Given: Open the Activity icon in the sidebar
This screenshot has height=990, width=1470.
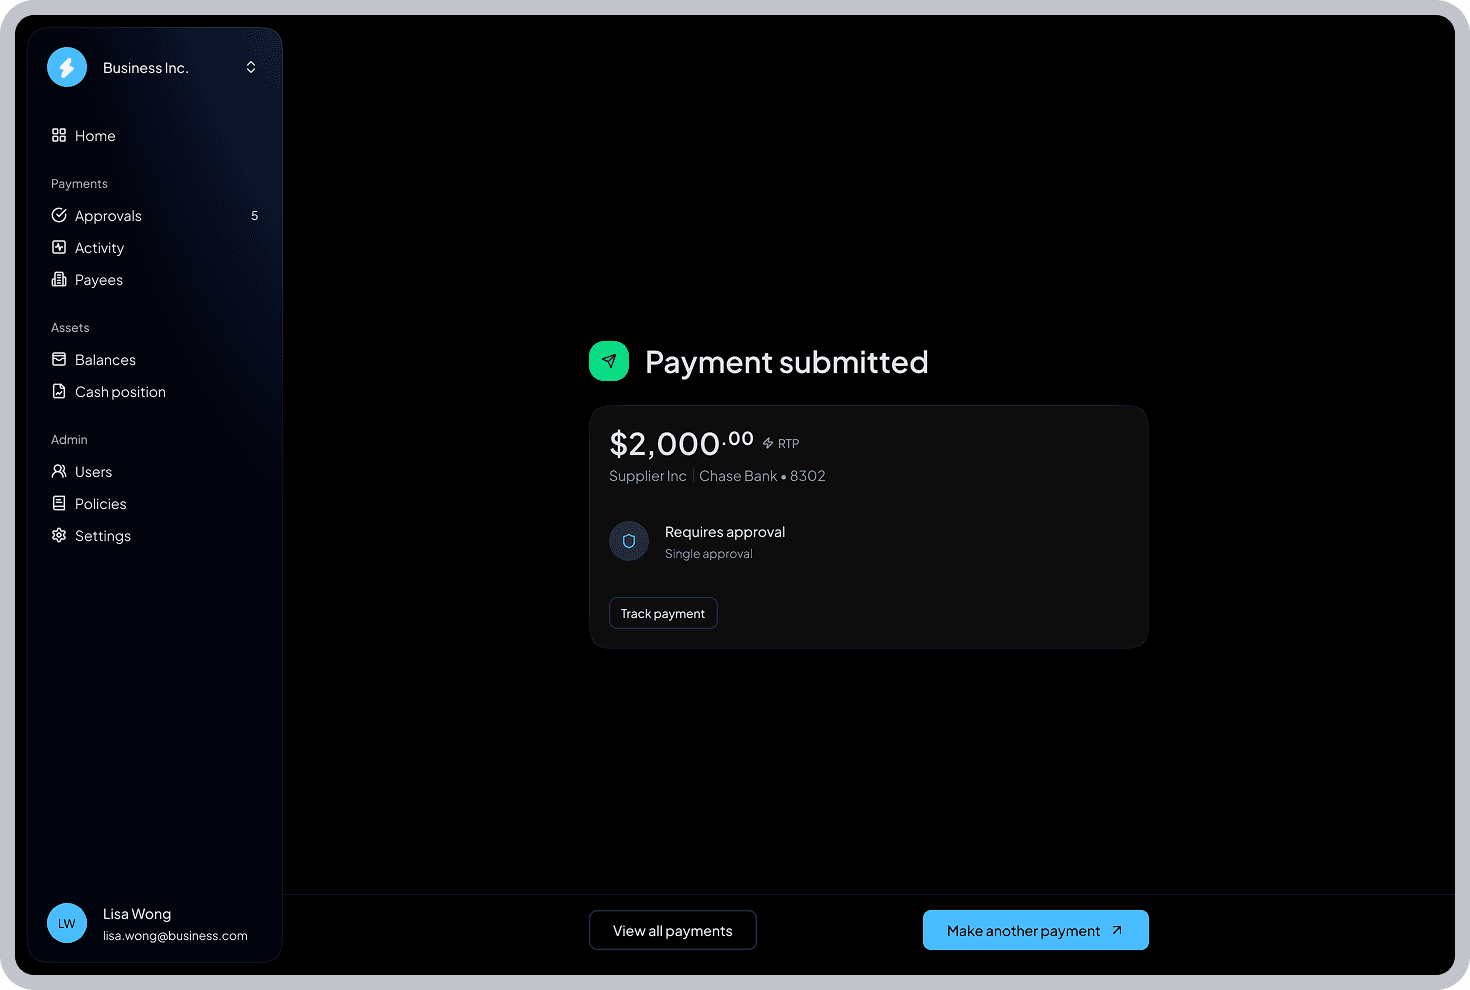Looking at the screenshot, I should (59, 247).
